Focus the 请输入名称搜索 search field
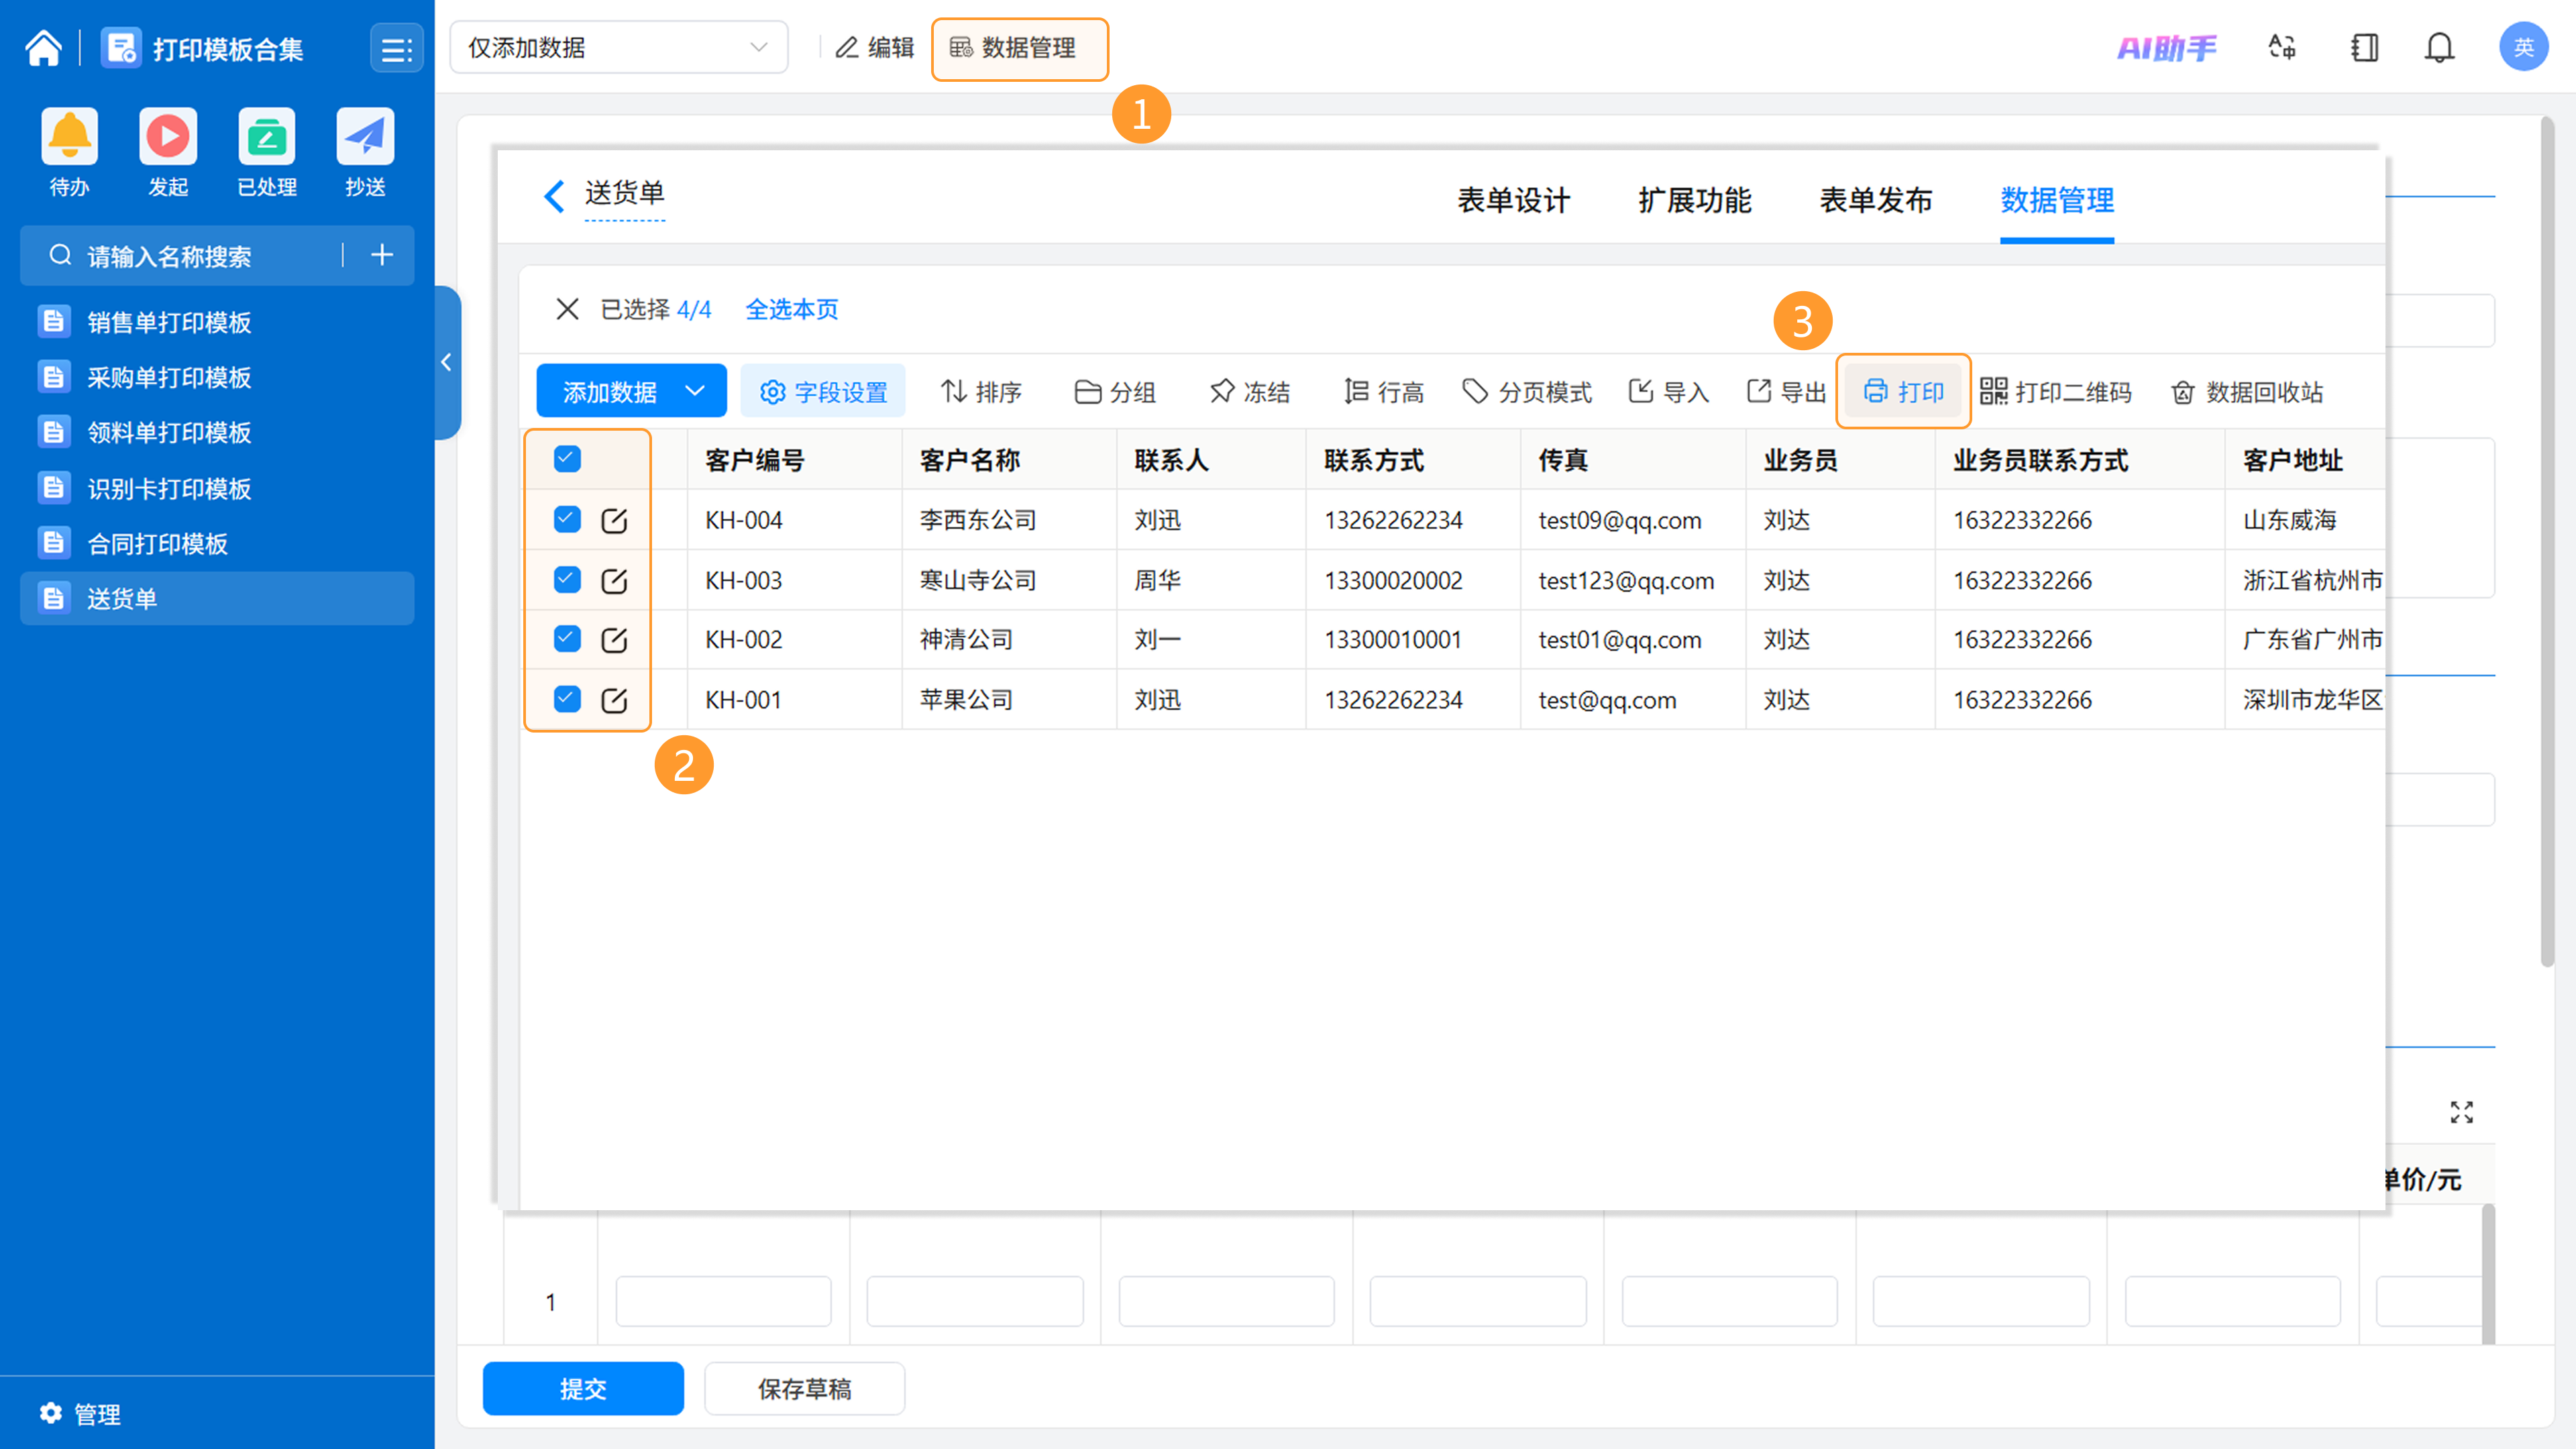This screenshot has width=2576, height=1449. (190, 256)
